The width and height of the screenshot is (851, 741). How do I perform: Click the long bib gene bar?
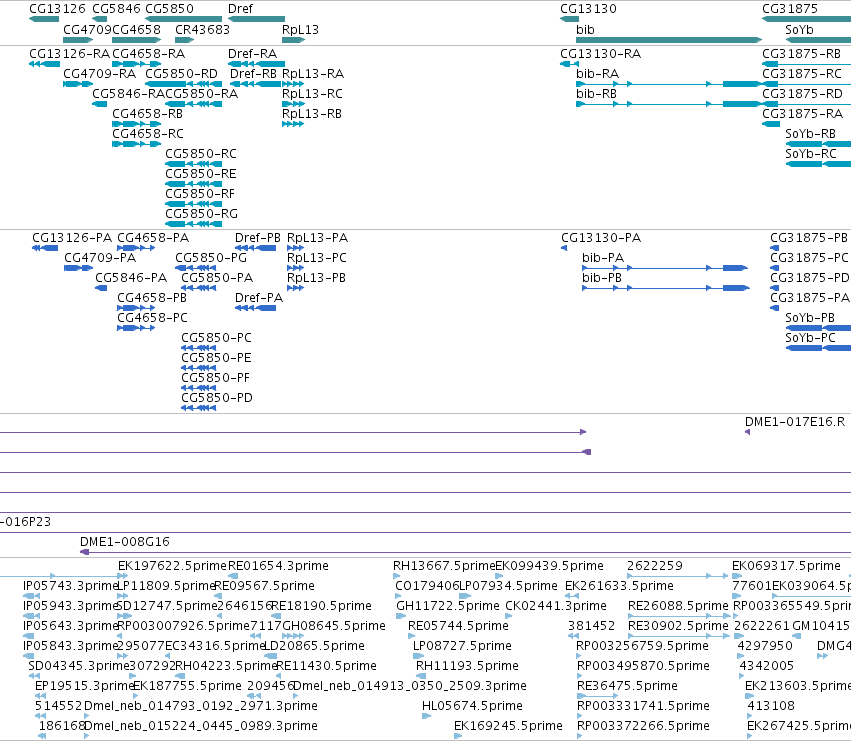(669, 40)
